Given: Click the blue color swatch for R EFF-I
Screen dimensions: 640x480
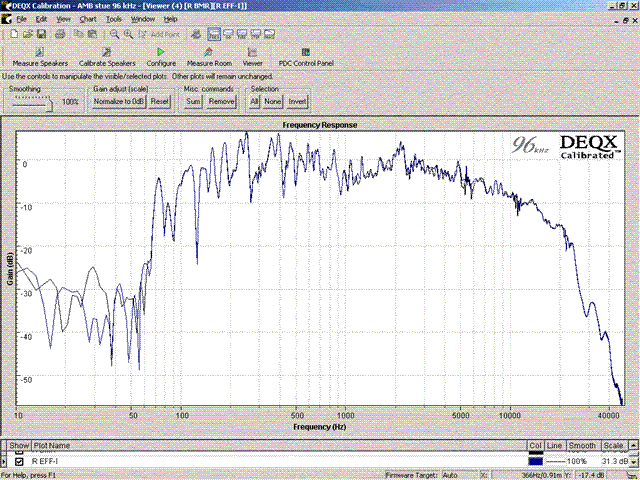Looking at the screenshot, I should pos(535,461).
